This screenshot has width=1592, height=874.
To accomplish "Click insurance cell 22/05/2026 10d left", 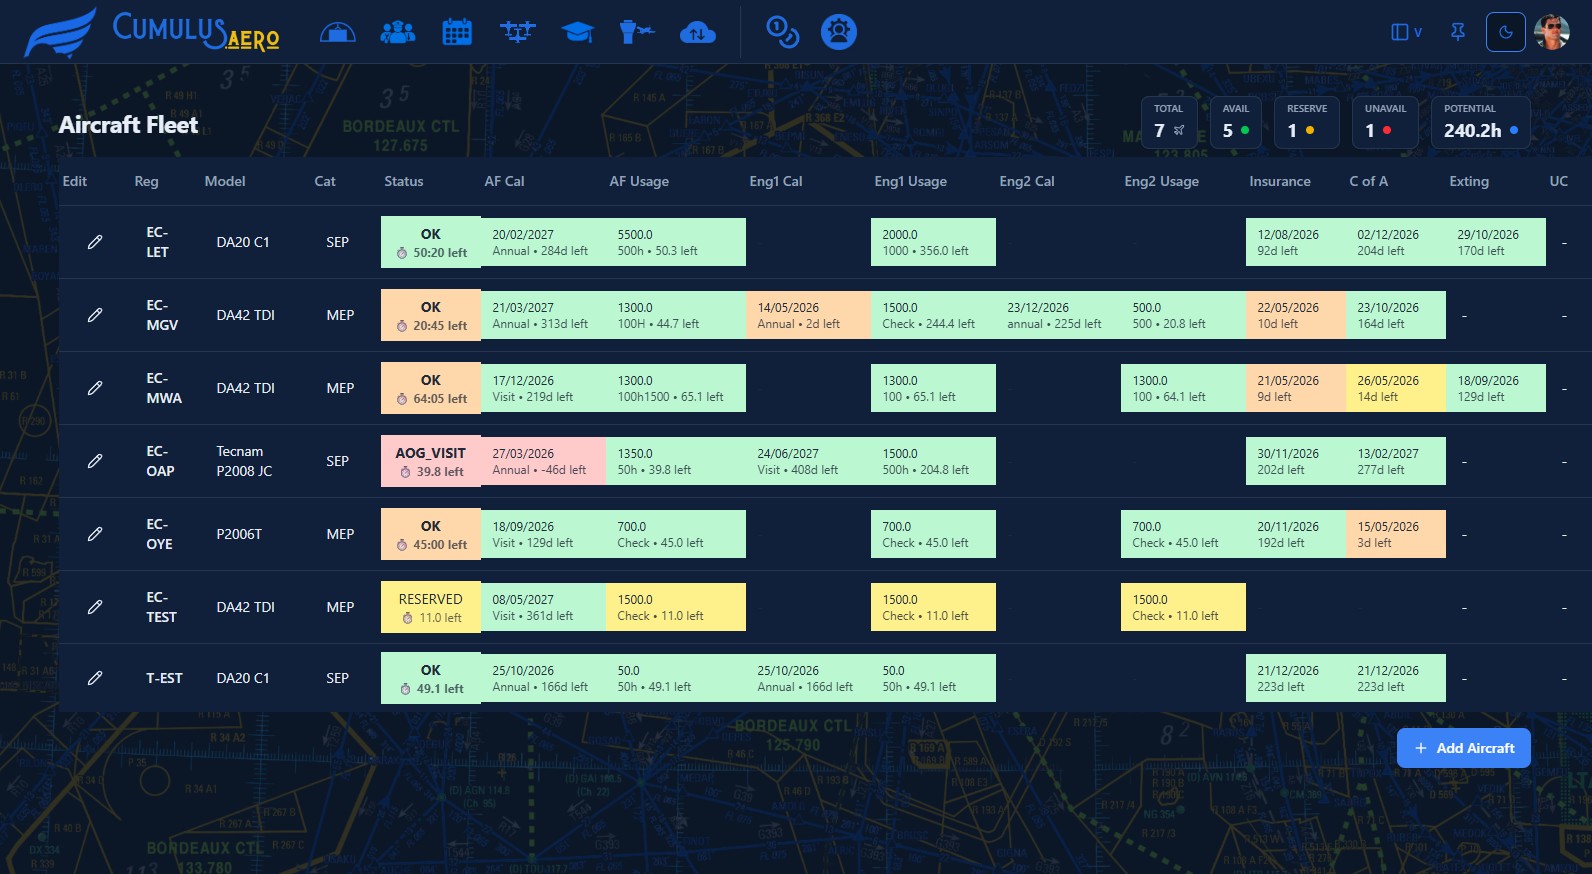I will (x=1296, y=315).
